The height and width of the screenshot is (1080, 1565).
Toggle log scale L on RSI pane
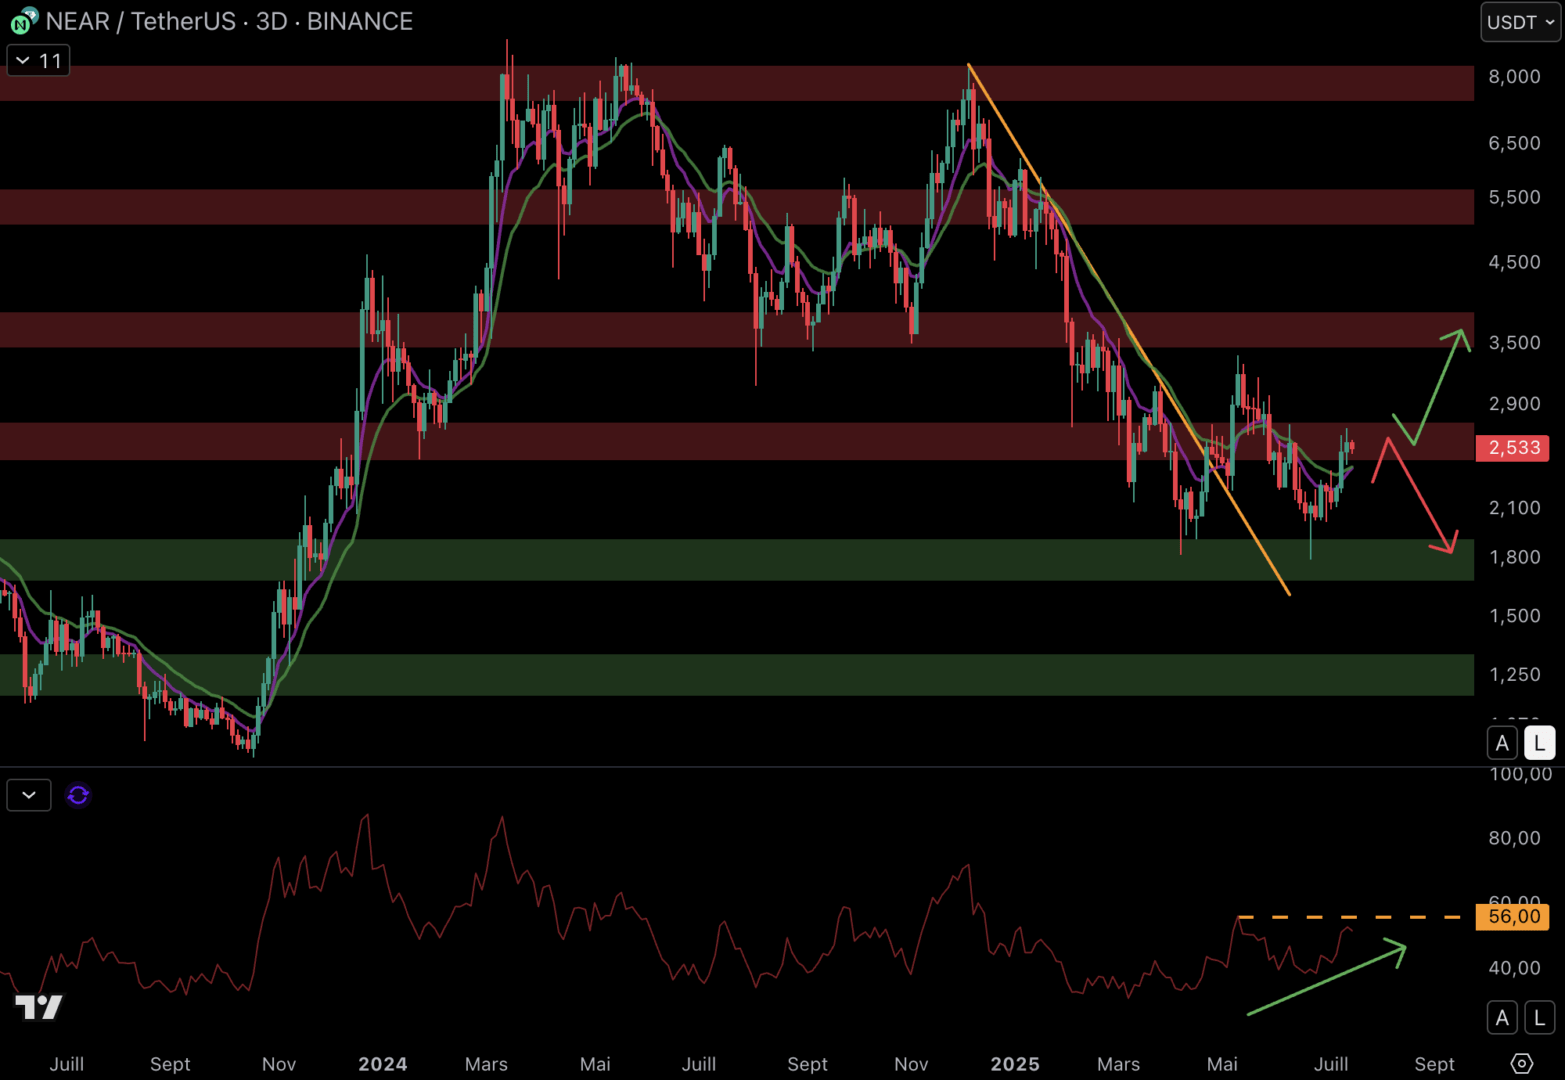pyautogui.click(x=1540, y=1018)
